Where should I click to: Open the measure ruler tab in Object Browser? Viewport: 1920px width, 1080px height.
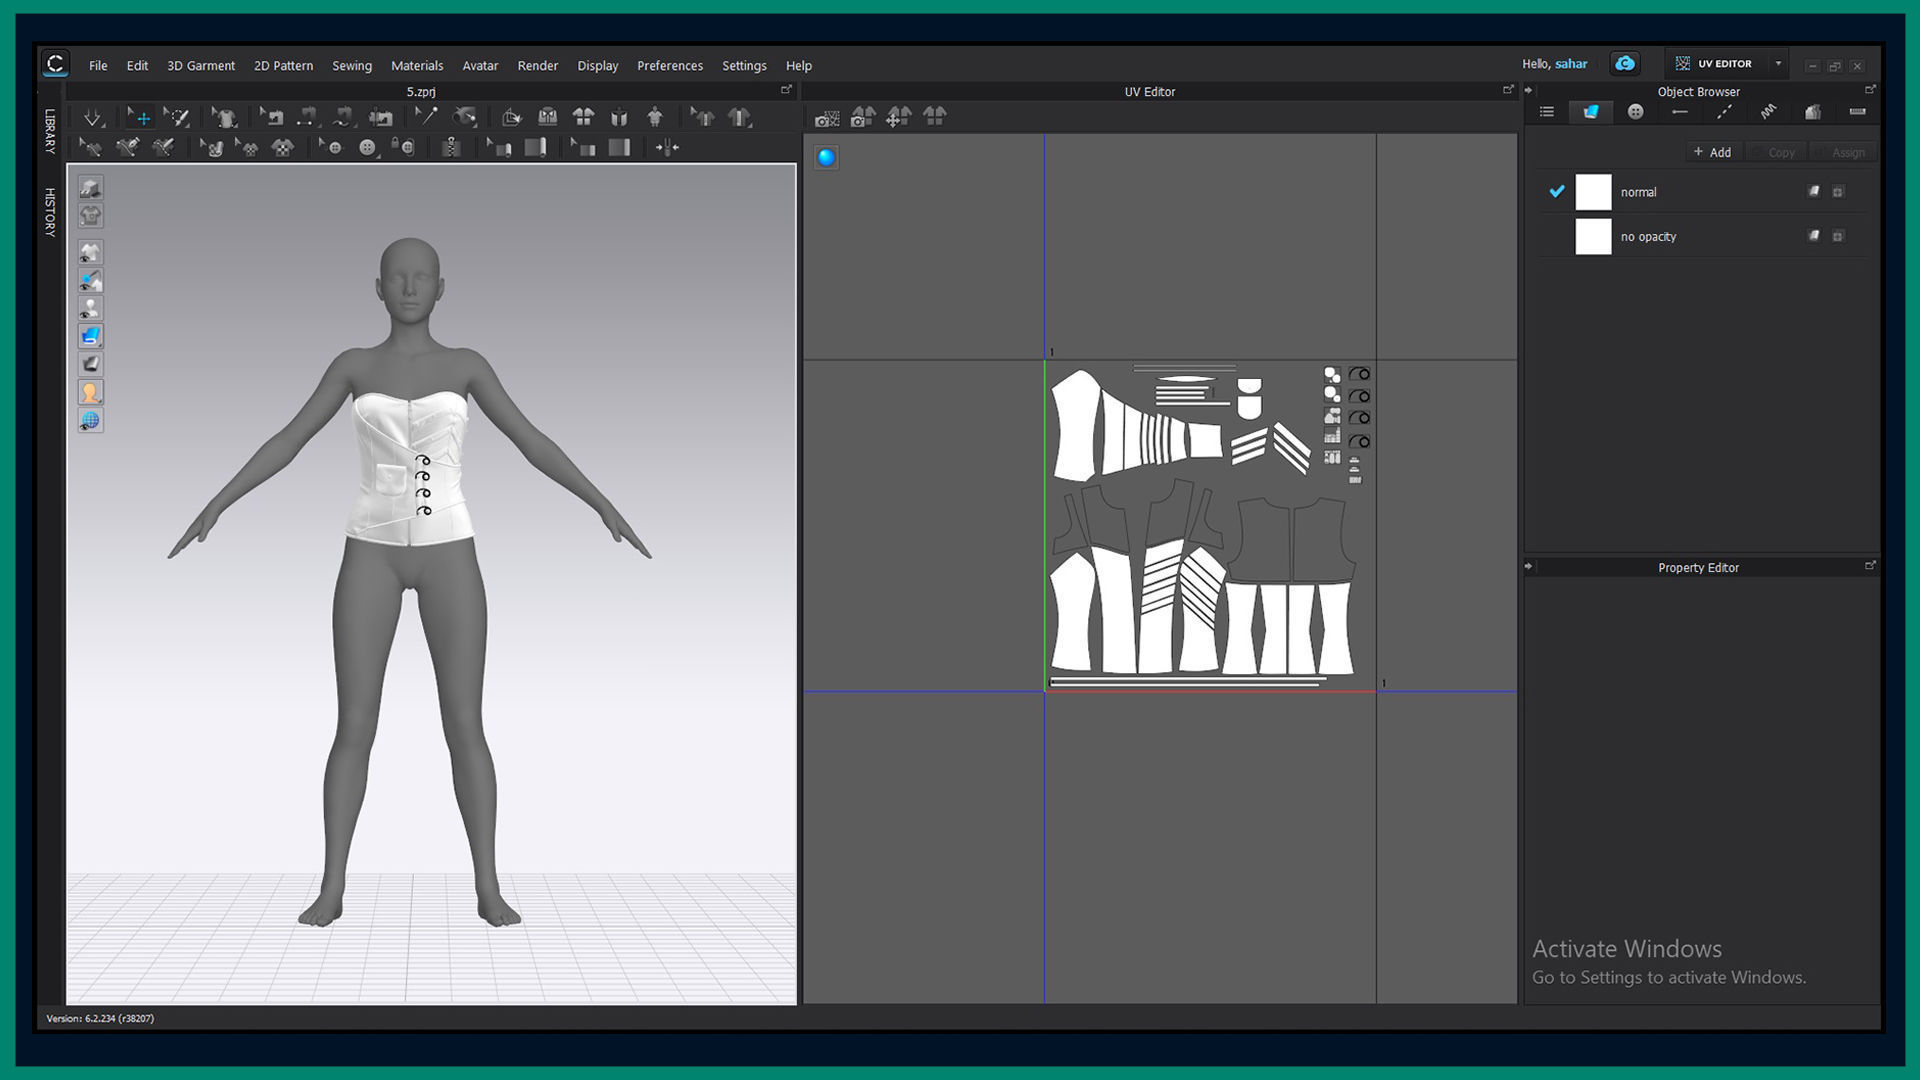[x=1857, y=112]
